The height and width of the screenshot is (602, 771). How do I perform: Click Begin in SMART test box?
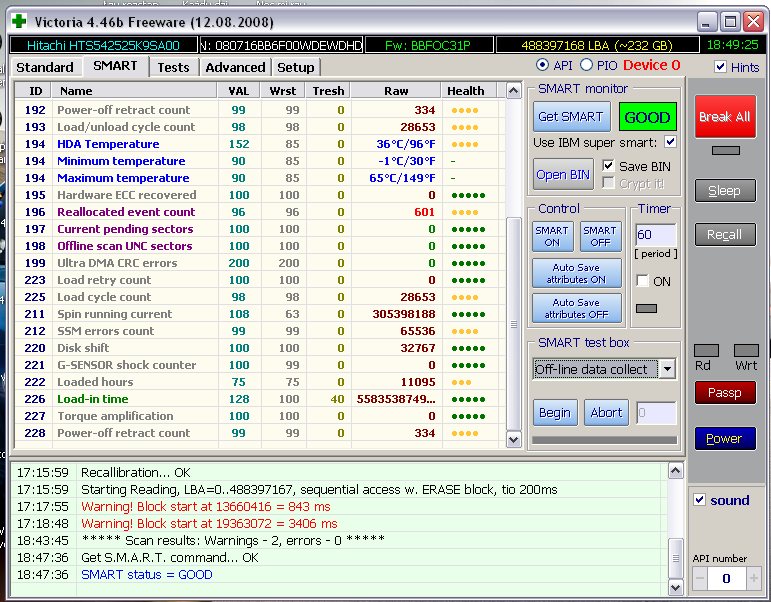click(x=555, y=413)
